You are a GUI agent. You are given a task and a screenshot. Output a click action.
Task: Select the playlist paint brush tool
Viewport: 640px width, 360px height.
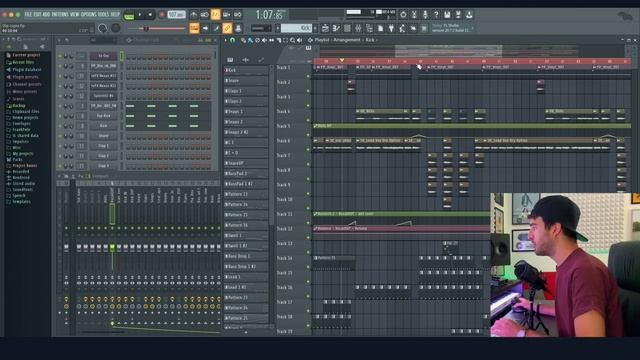250,40
